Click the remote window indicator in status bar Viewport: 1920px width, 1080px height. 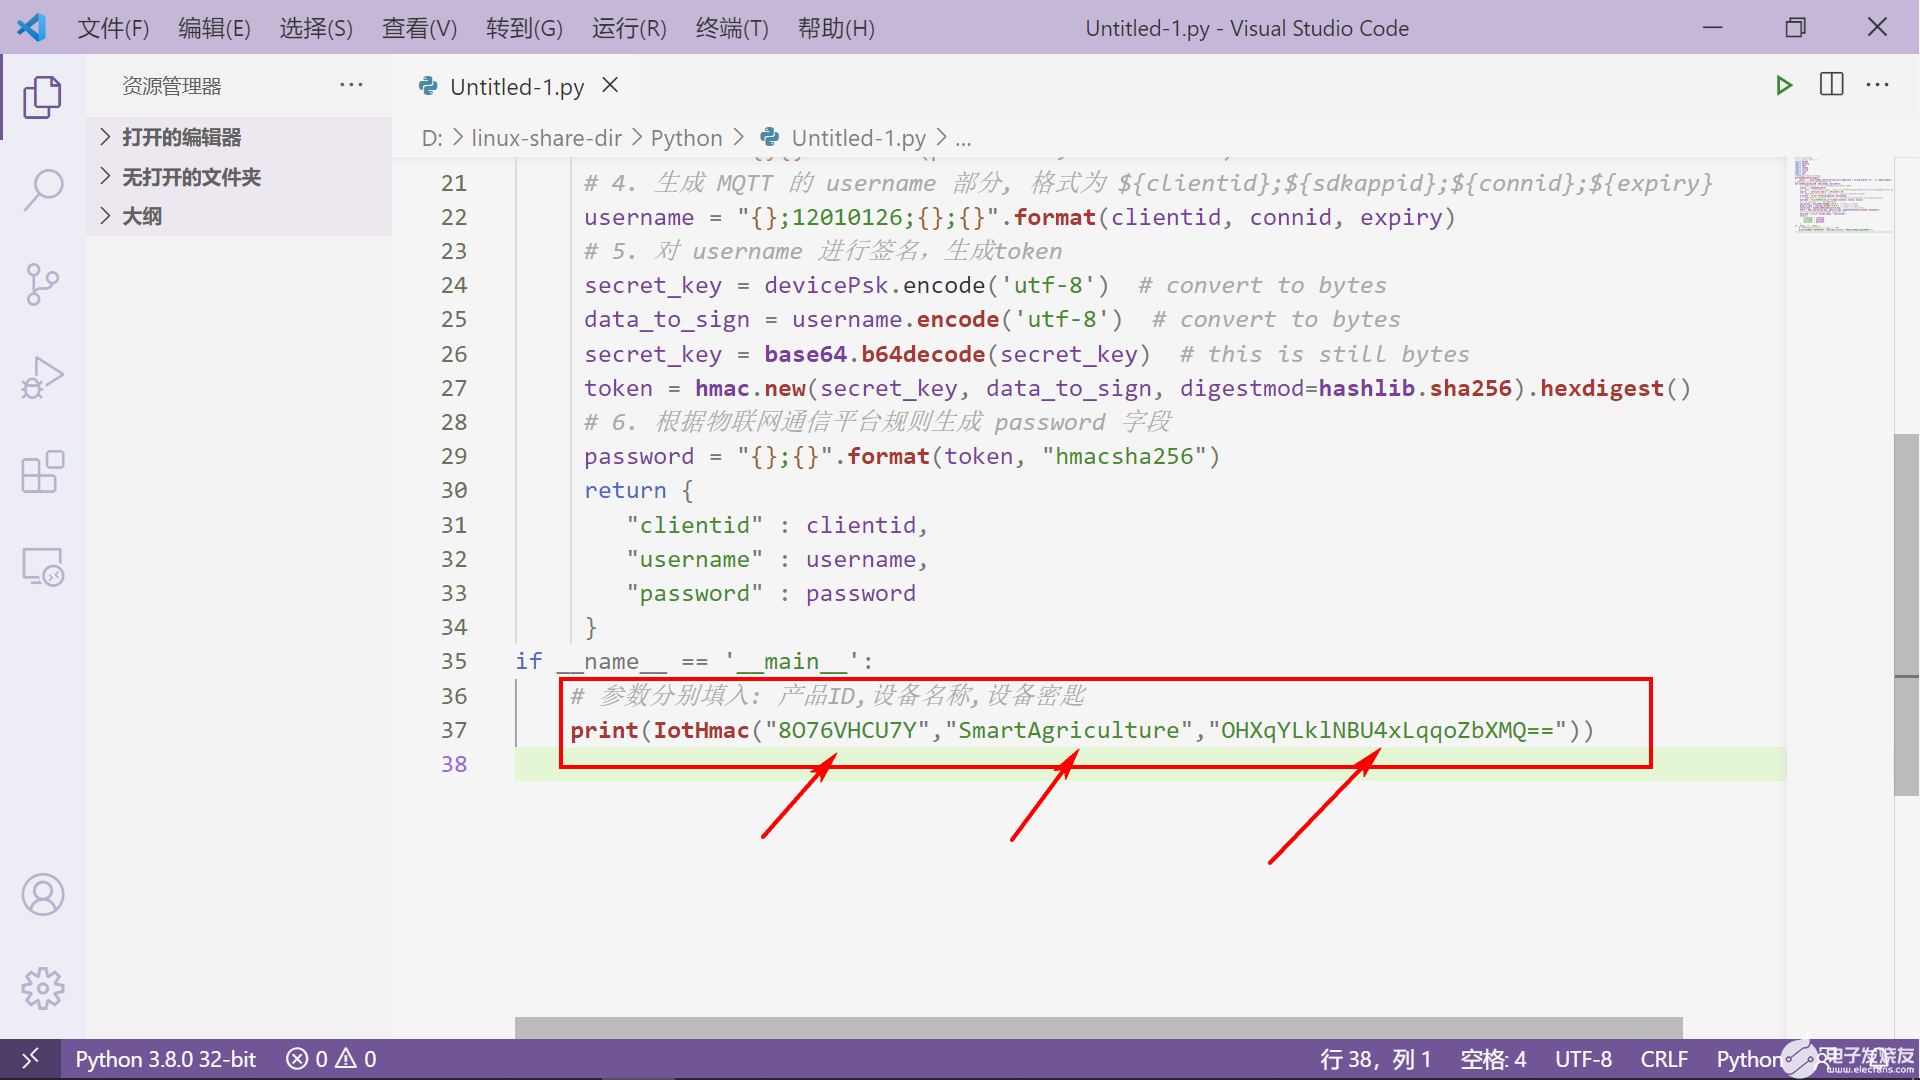point(30,1059)
